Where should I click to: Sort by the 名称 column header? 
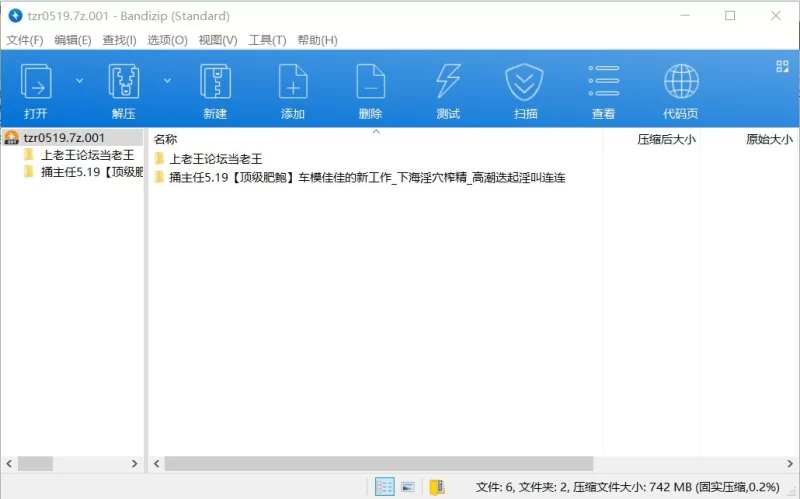coord(166,139)
